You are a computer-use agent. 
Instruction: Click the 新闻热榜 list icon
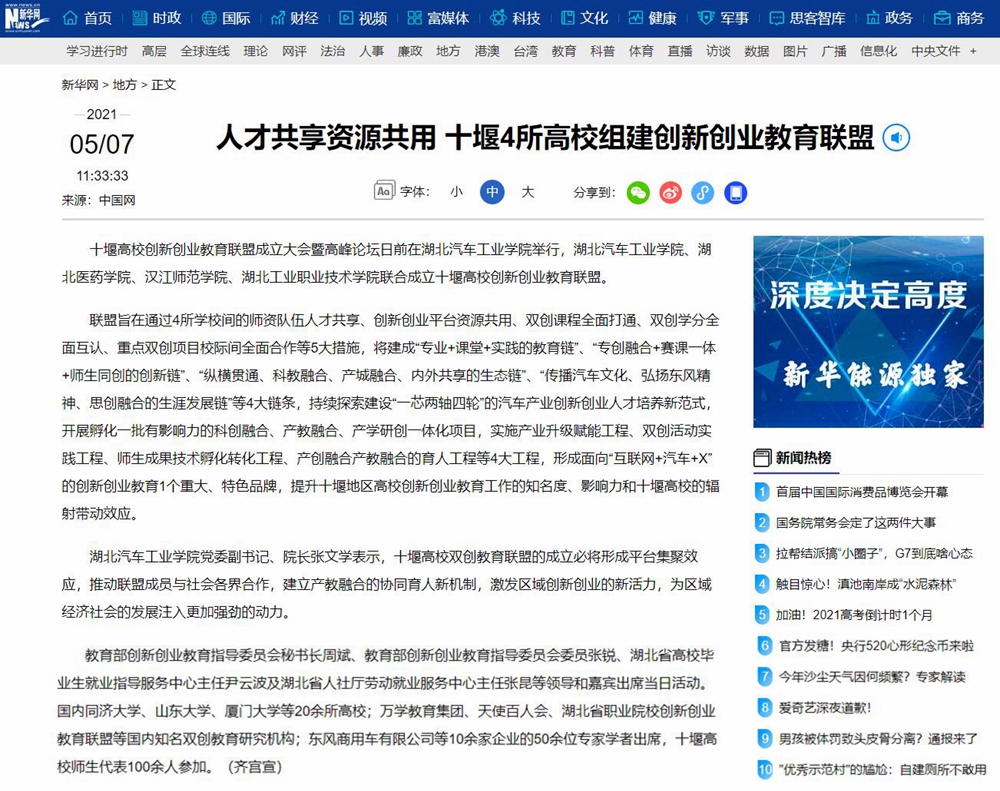coord(763,458)
